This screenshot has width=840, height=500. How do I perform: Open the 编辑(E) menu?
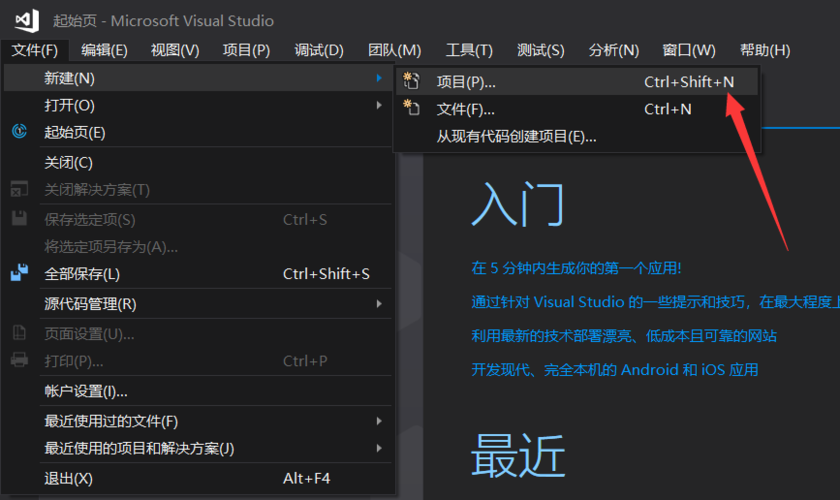pos(104,50)
